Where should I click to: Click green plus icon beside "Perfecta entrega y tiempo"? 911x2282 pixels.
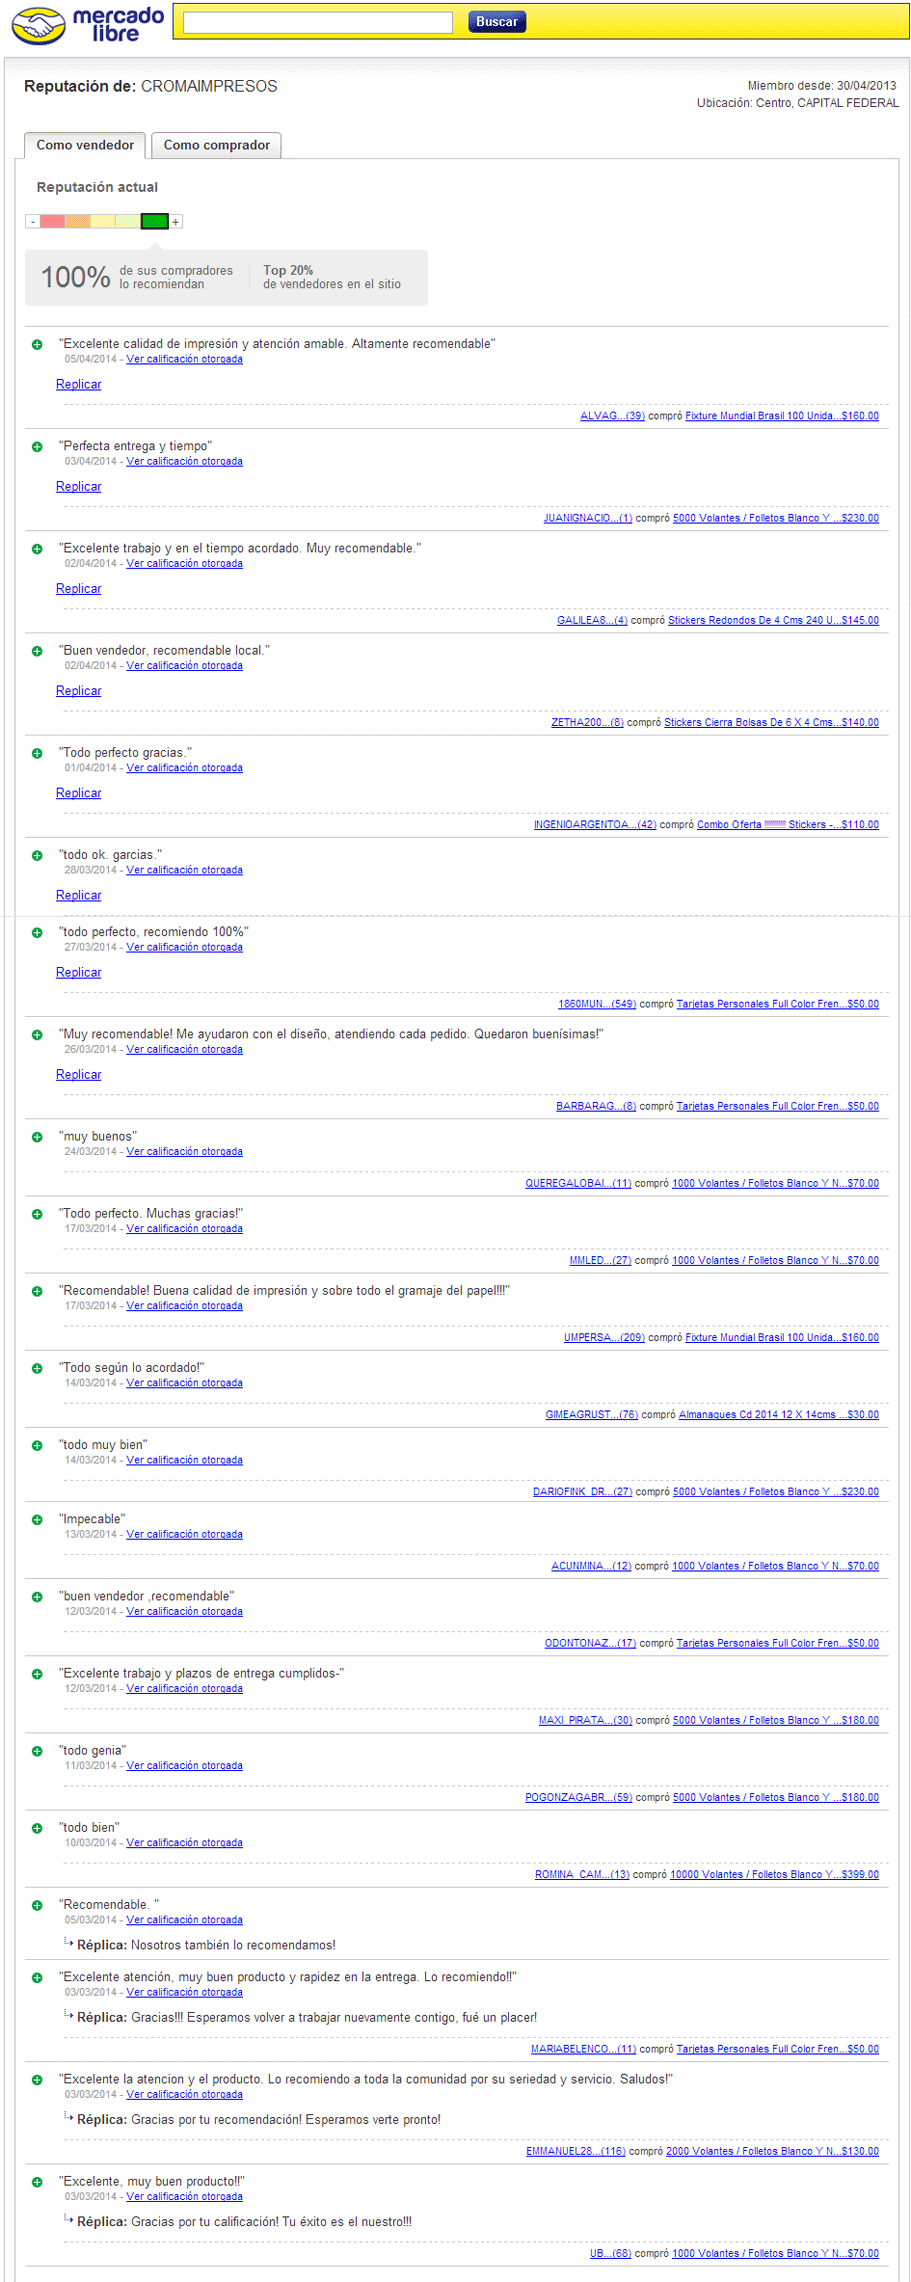pos(37,447)
